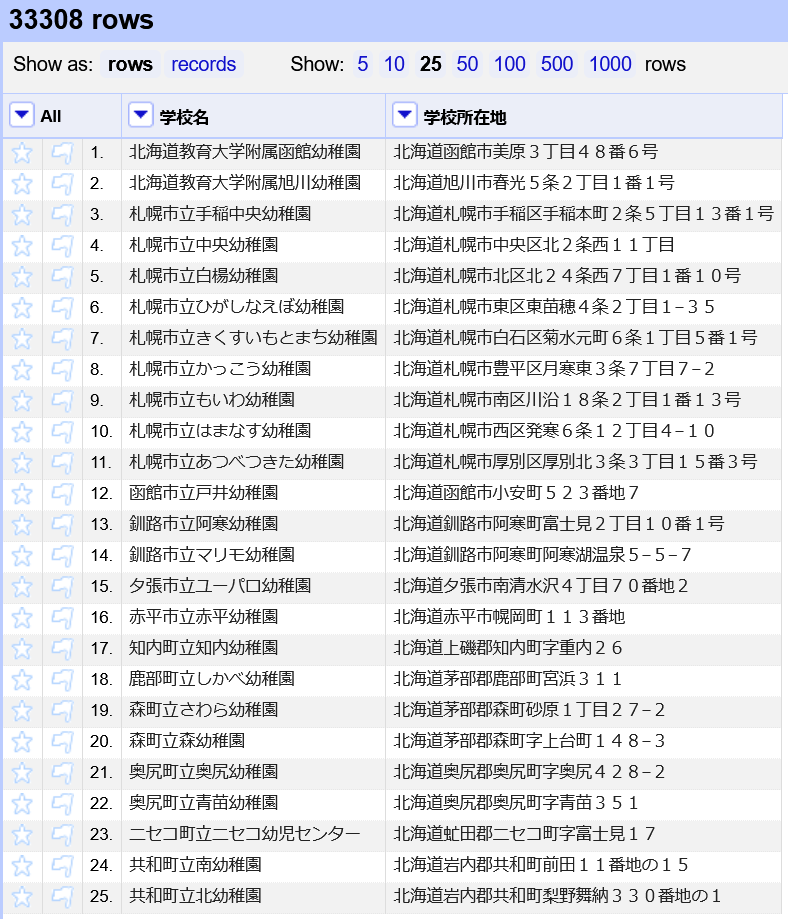
Task: Flag row 24 共和町立南幼稚園
Action: pos(62,867)
